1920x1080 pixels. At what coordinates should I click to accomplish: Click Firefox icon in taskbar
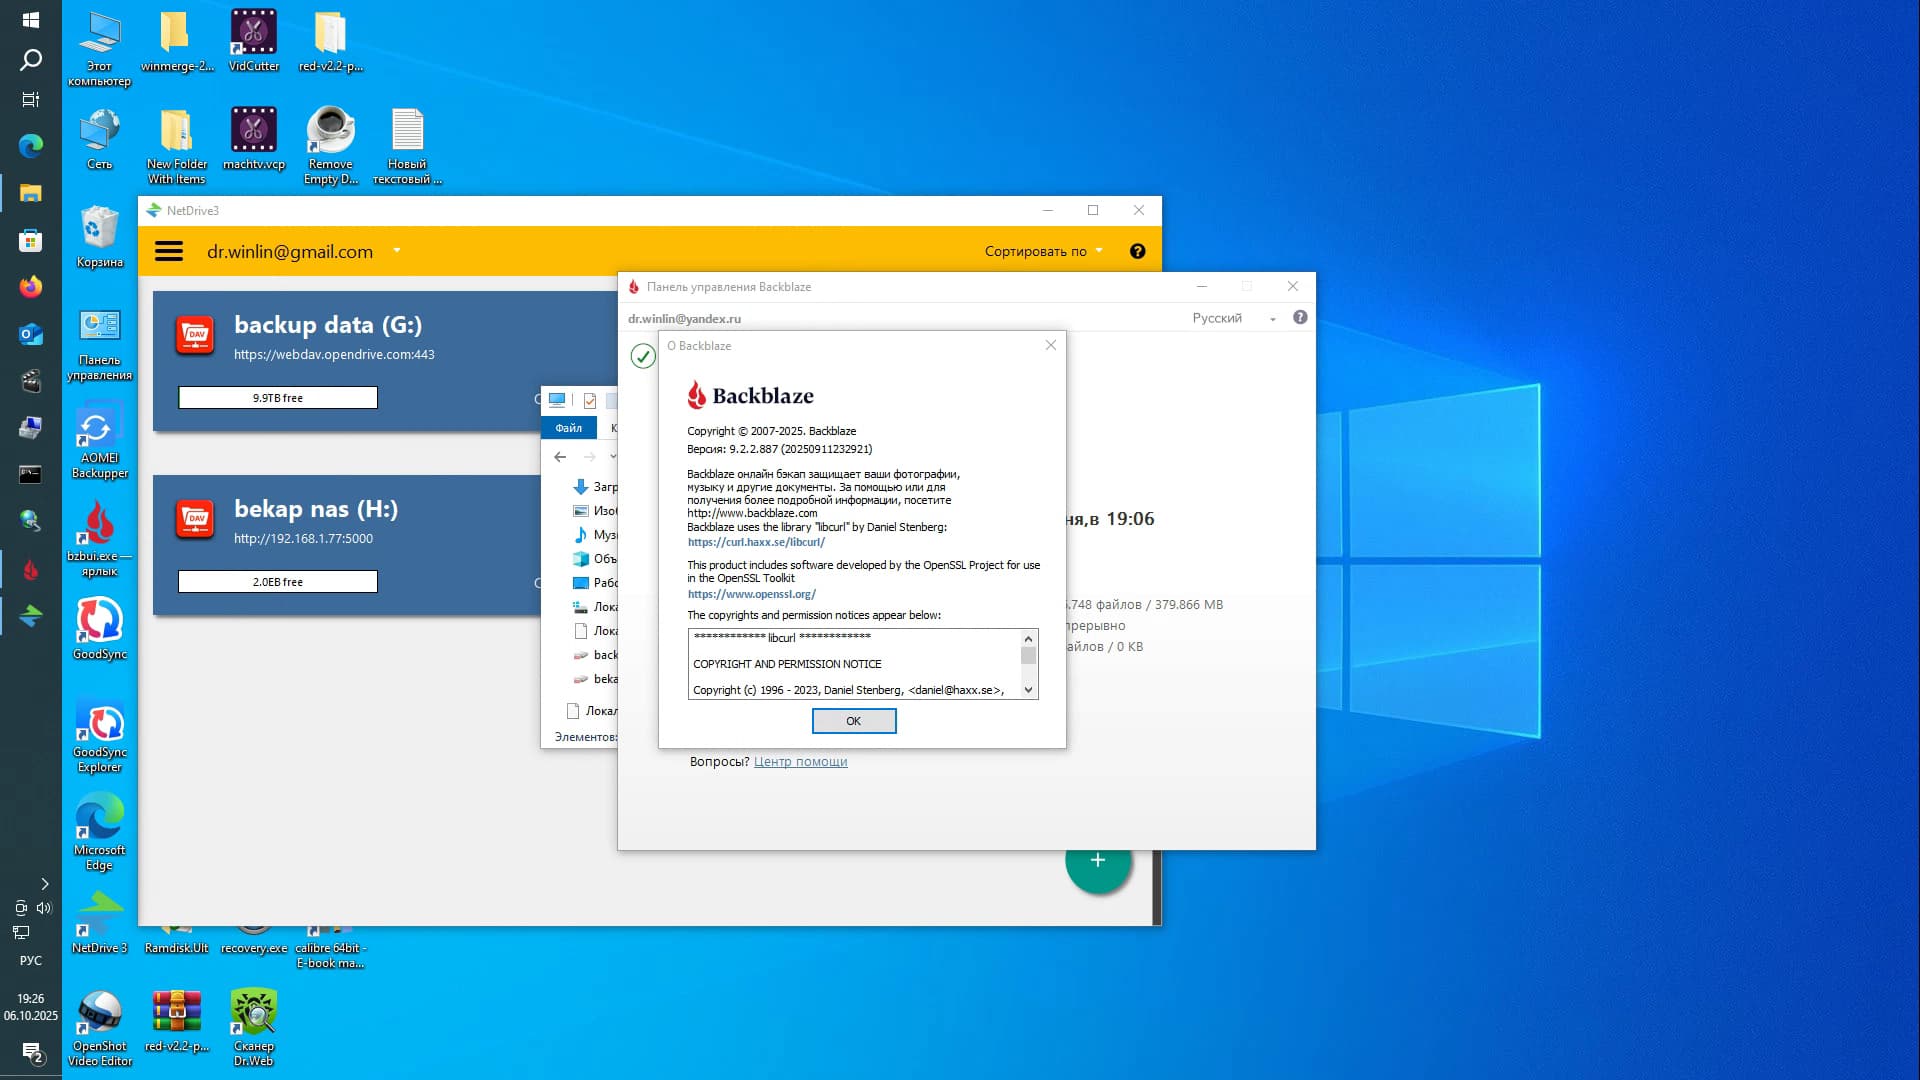coord(30,287)
